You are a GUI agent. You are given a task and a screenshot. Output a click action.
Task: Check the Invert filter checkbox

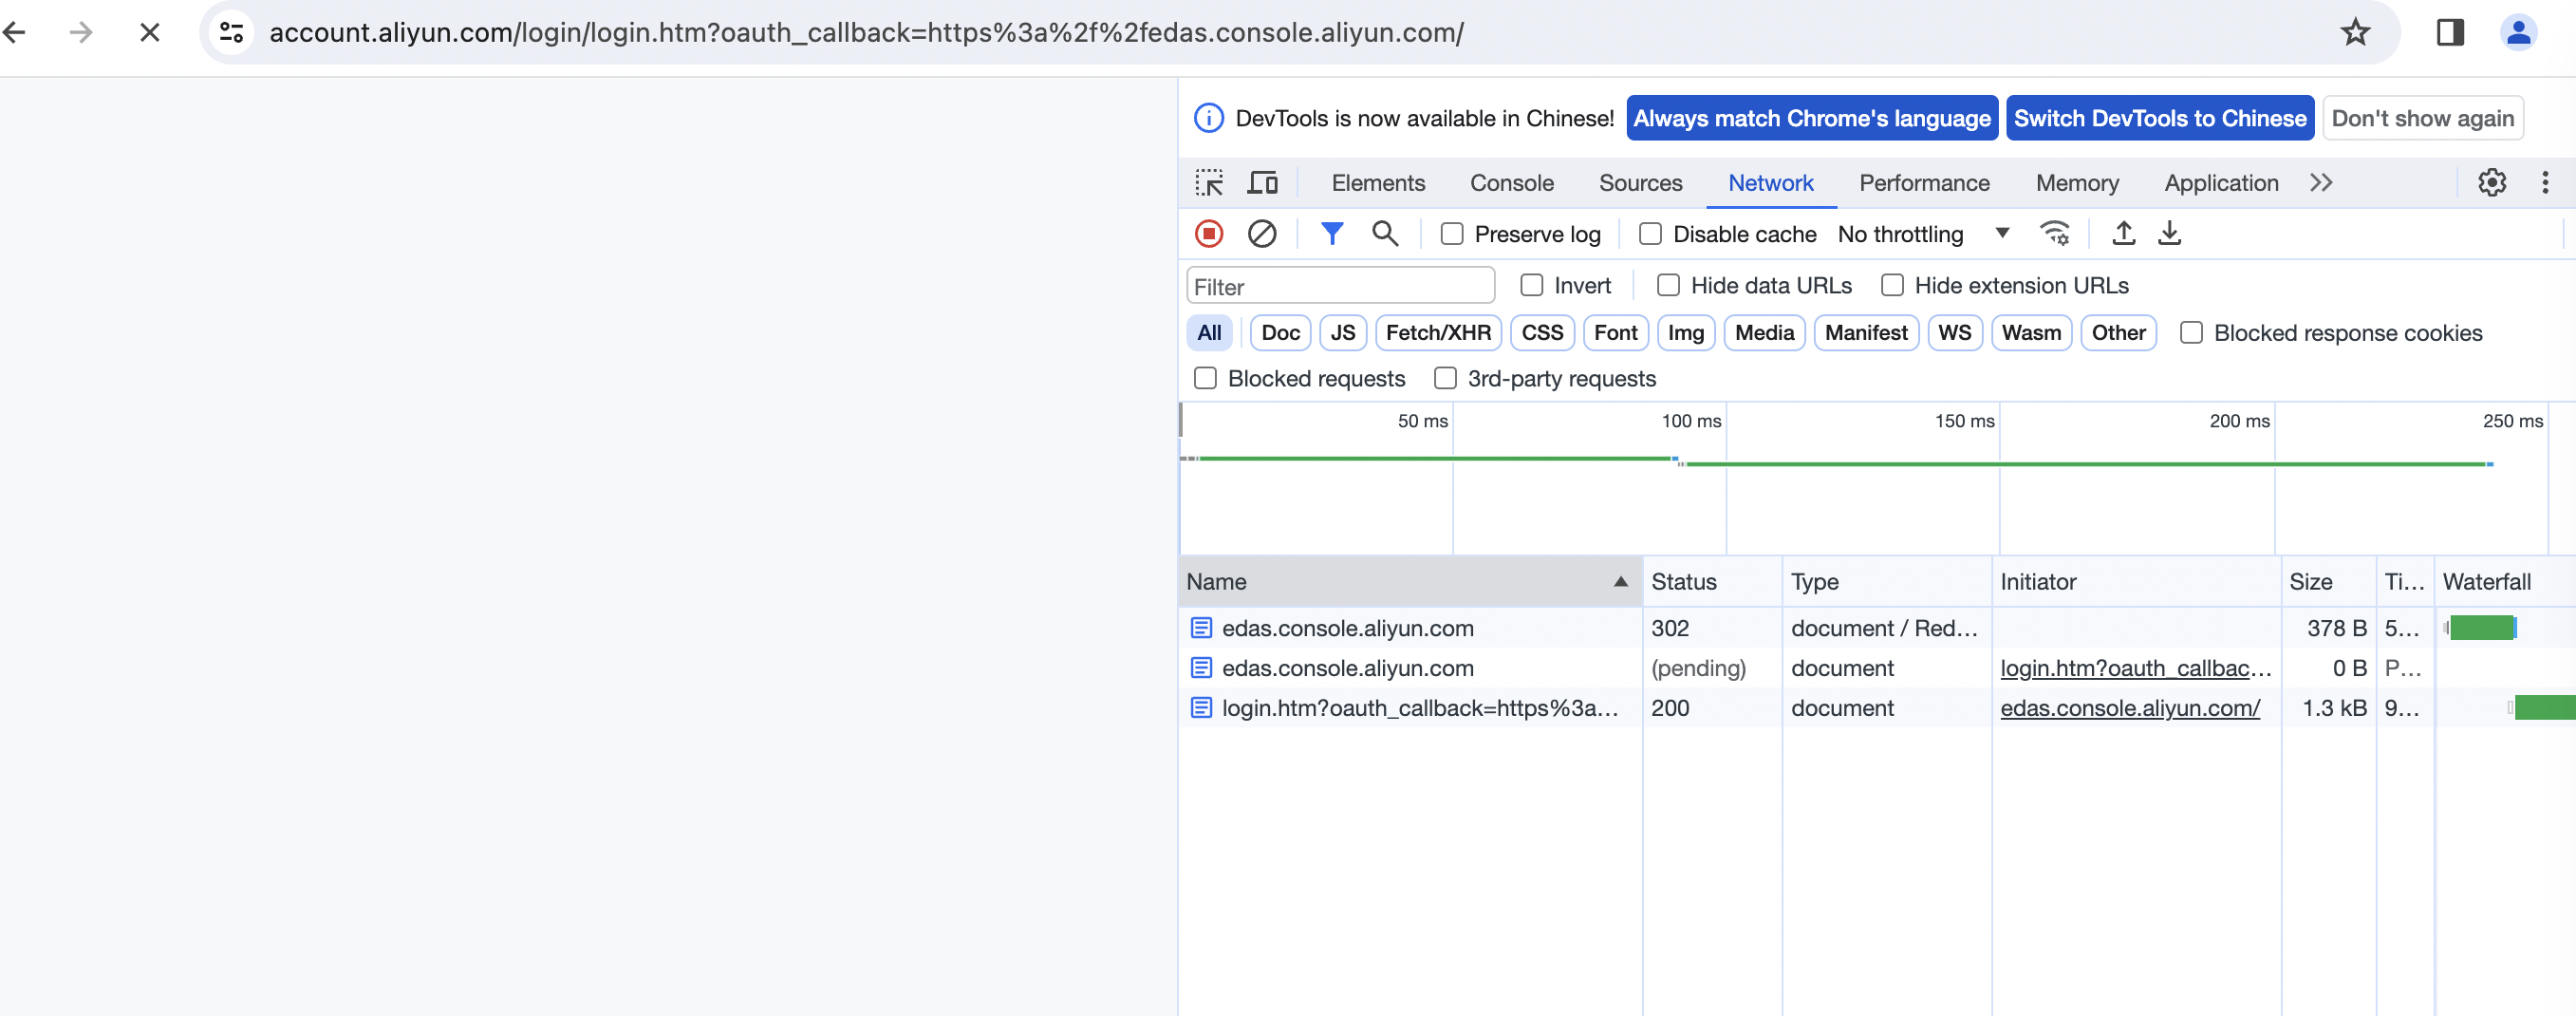point(1531,286)
